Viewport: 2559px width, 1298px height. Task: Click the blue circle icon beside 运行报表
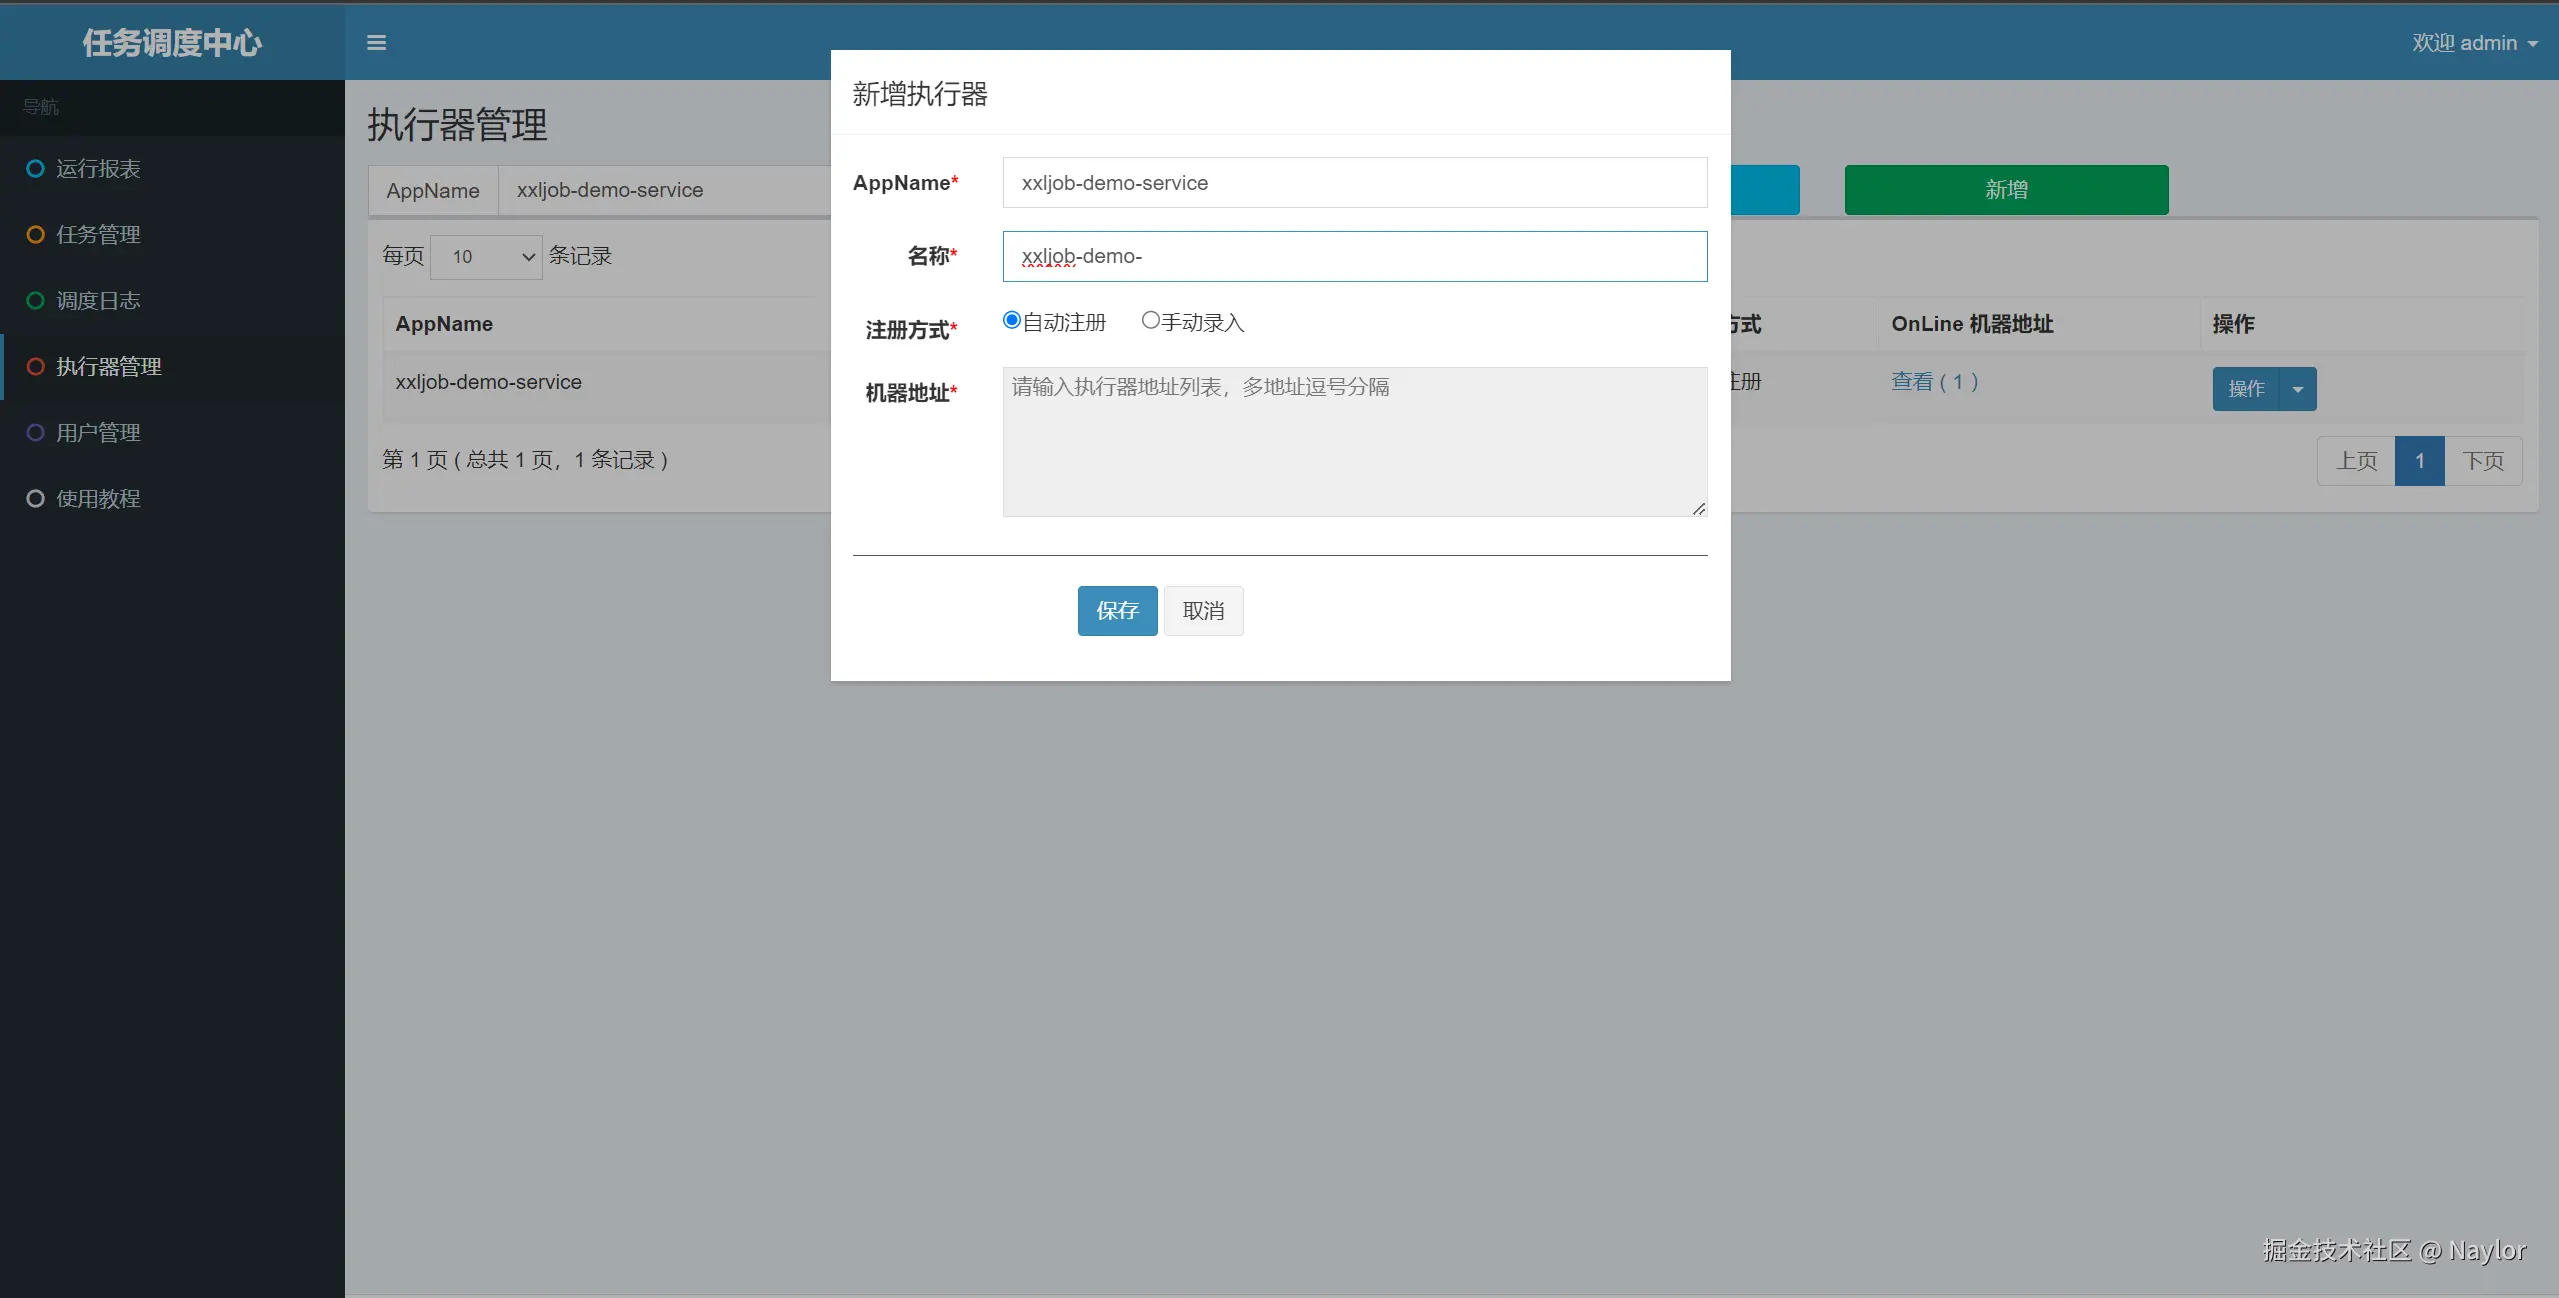35,169
